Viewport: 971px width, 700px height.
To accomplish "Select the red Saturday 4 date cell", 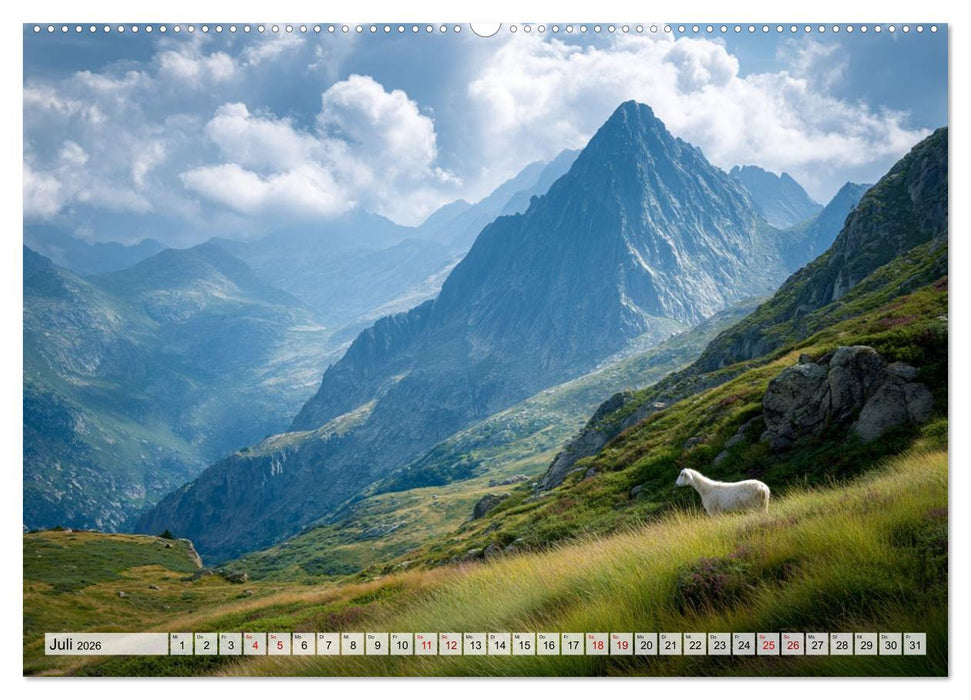I will [254, 644].
